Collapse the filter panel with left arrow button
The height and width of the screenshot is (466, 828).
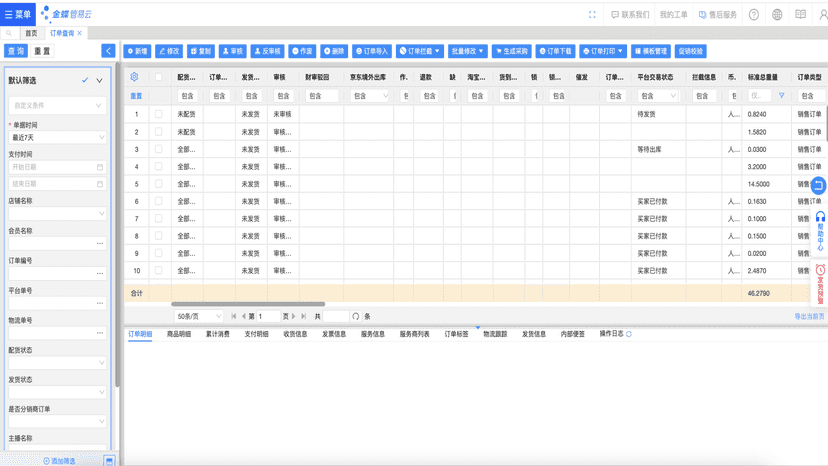[108, 51]
